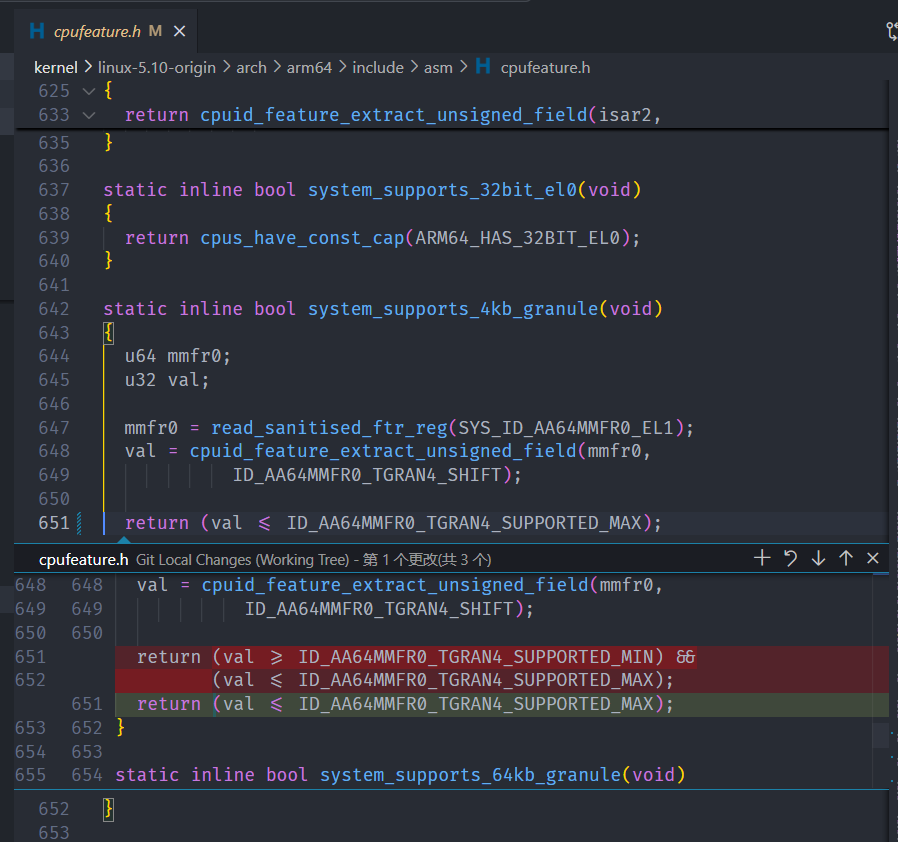Image resolution: width=898 pixels, height=842 pixels.
Task: Click the H icon on cpufeature.h tab
Action: point(37,31)
